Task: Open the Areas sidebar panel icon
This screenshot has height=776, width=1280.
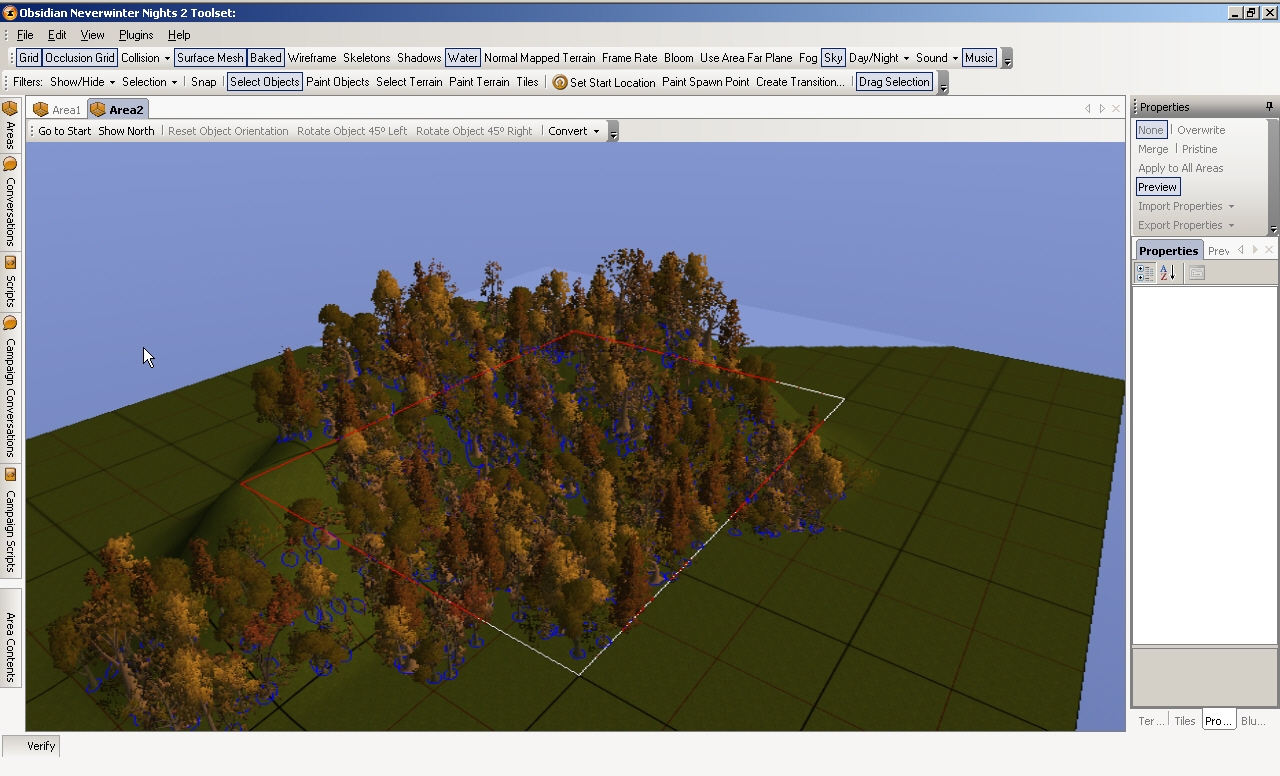Action: tap(10, 108)
